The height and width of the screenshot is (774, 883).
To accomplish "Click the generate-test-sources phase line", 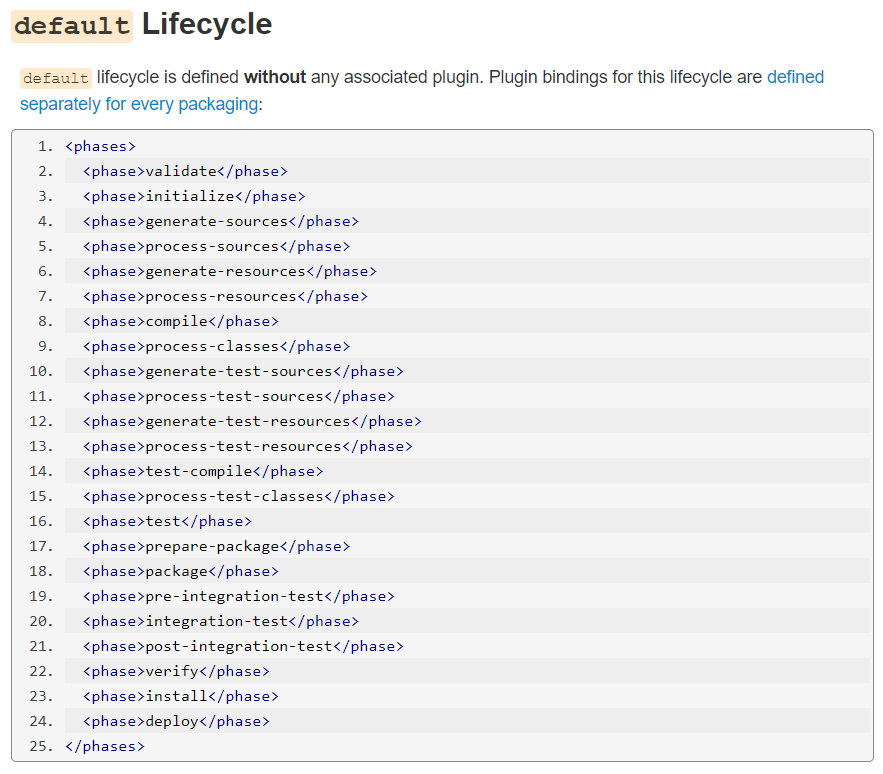I will point(467,371).
